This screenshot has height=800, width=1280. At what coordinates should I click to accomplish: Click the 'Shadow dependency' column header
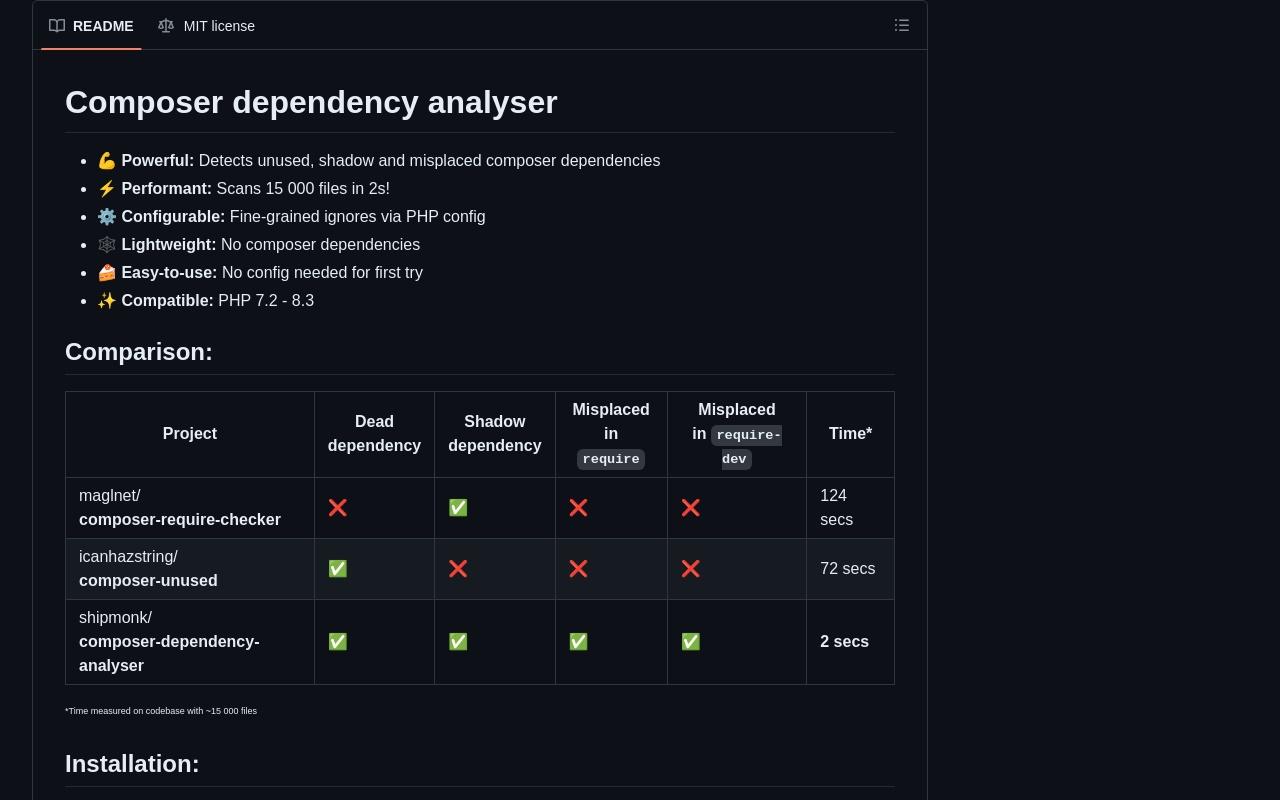pos(495,434)
